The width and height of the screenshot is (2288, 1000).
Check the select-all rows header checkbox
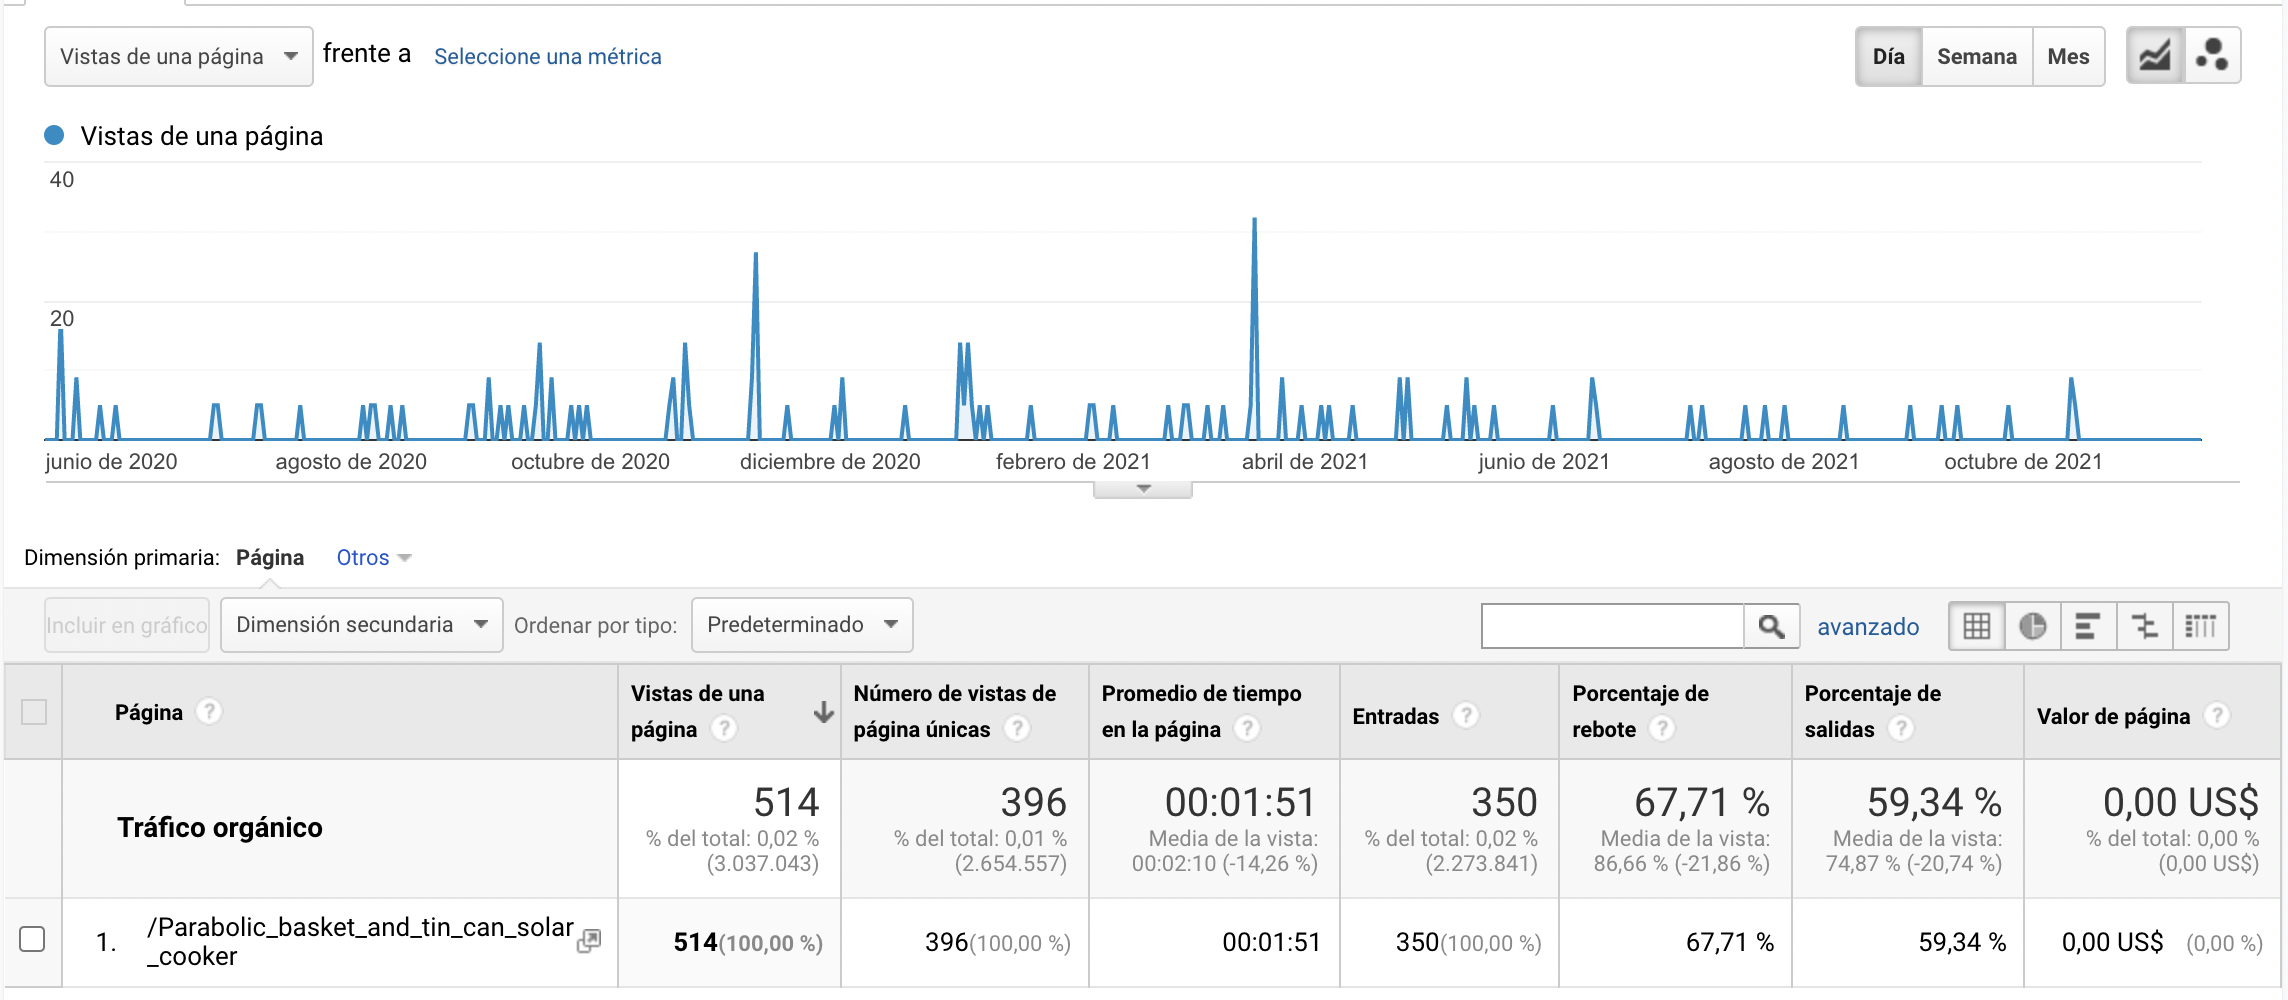[x=34, y=712]
